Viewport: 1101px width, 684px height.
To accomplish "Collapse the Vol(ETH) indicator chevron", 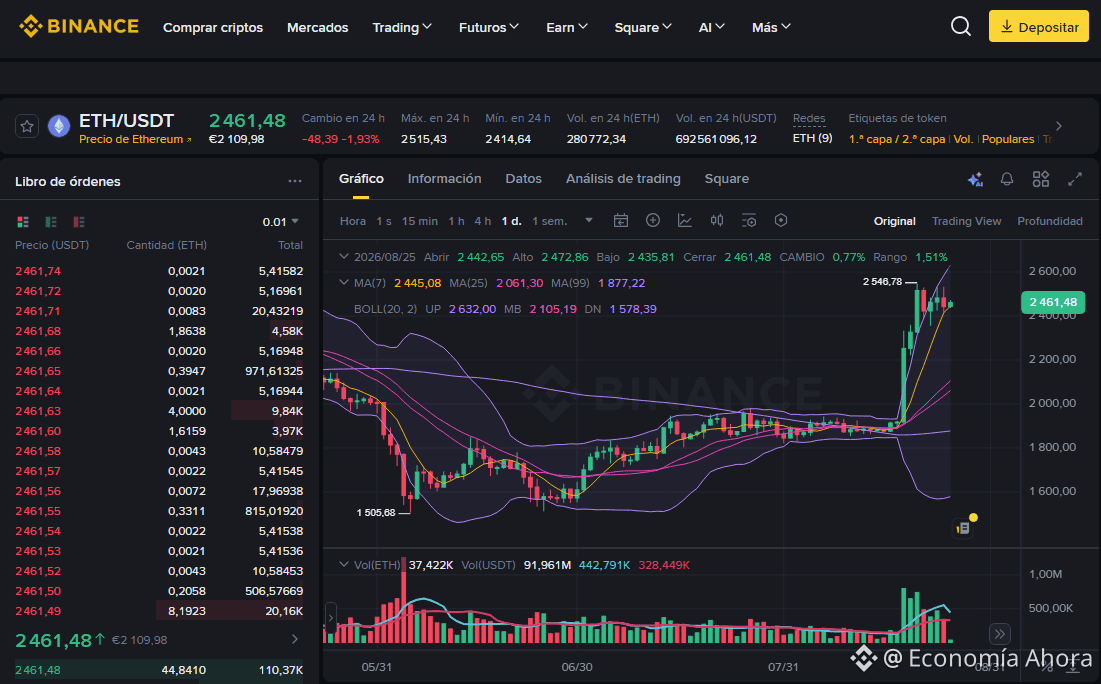I will point(343,565).
